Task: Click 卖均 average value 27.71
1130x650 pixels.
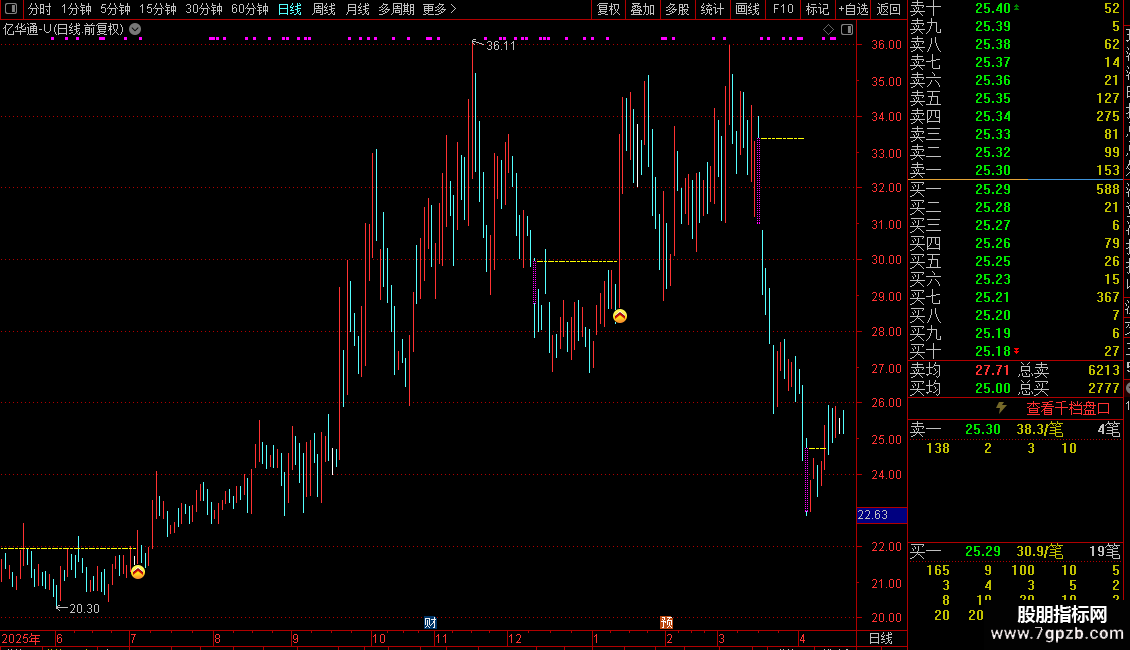Action: coord(992,370)
